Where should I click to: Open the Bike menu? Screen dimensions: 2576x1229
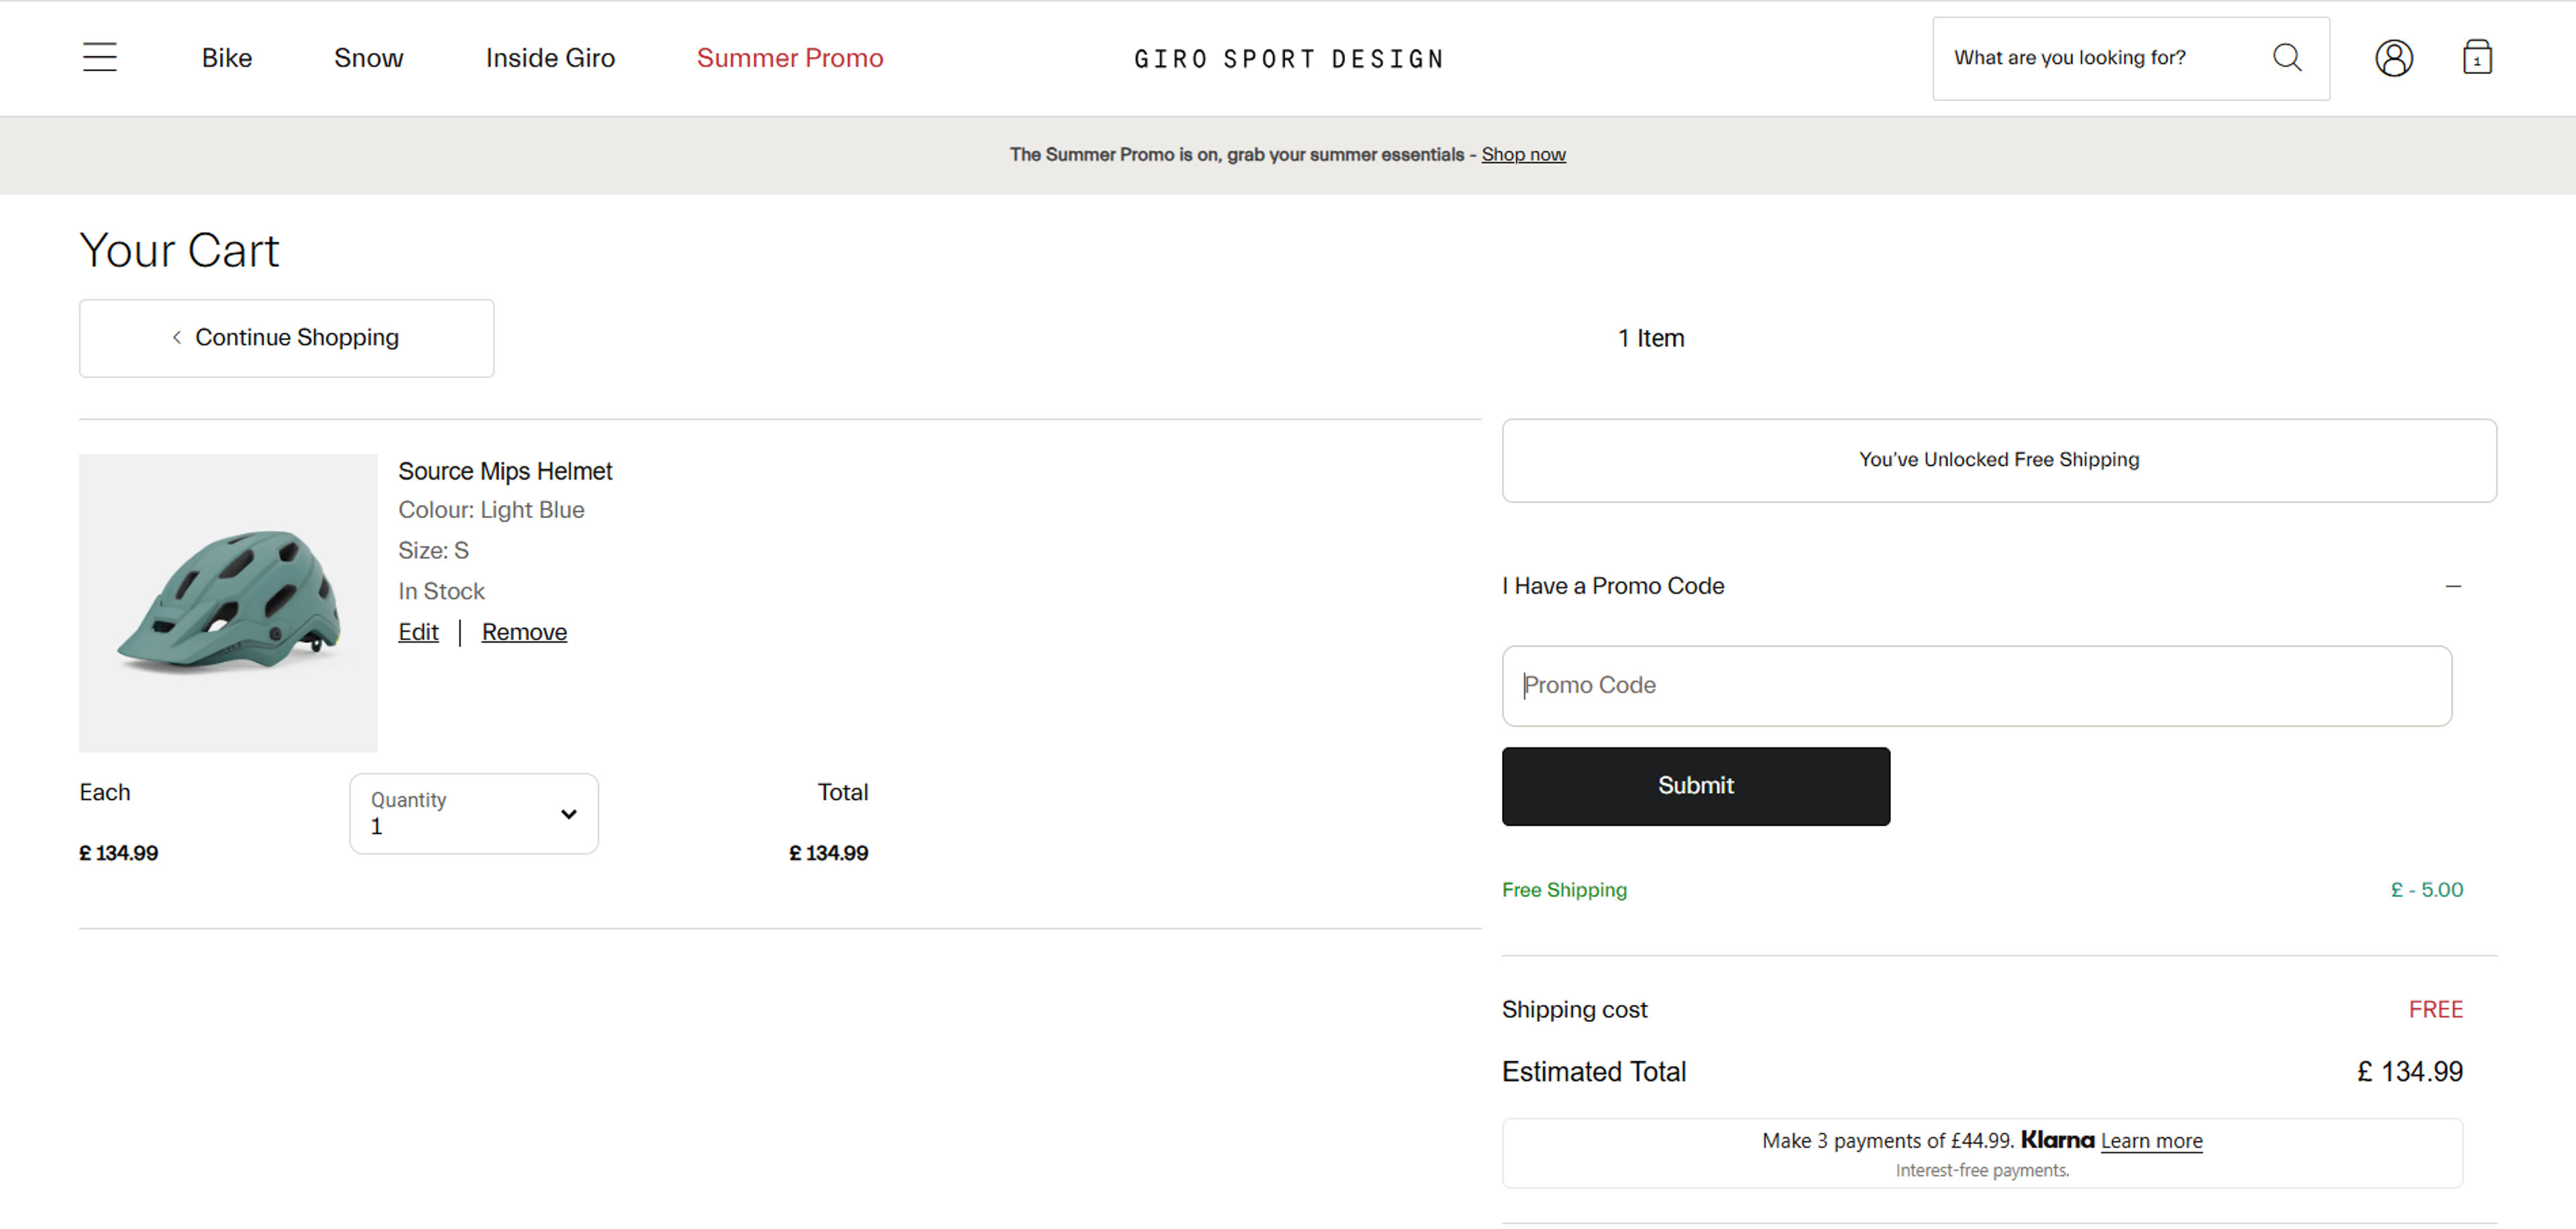(x=227, y=58)
